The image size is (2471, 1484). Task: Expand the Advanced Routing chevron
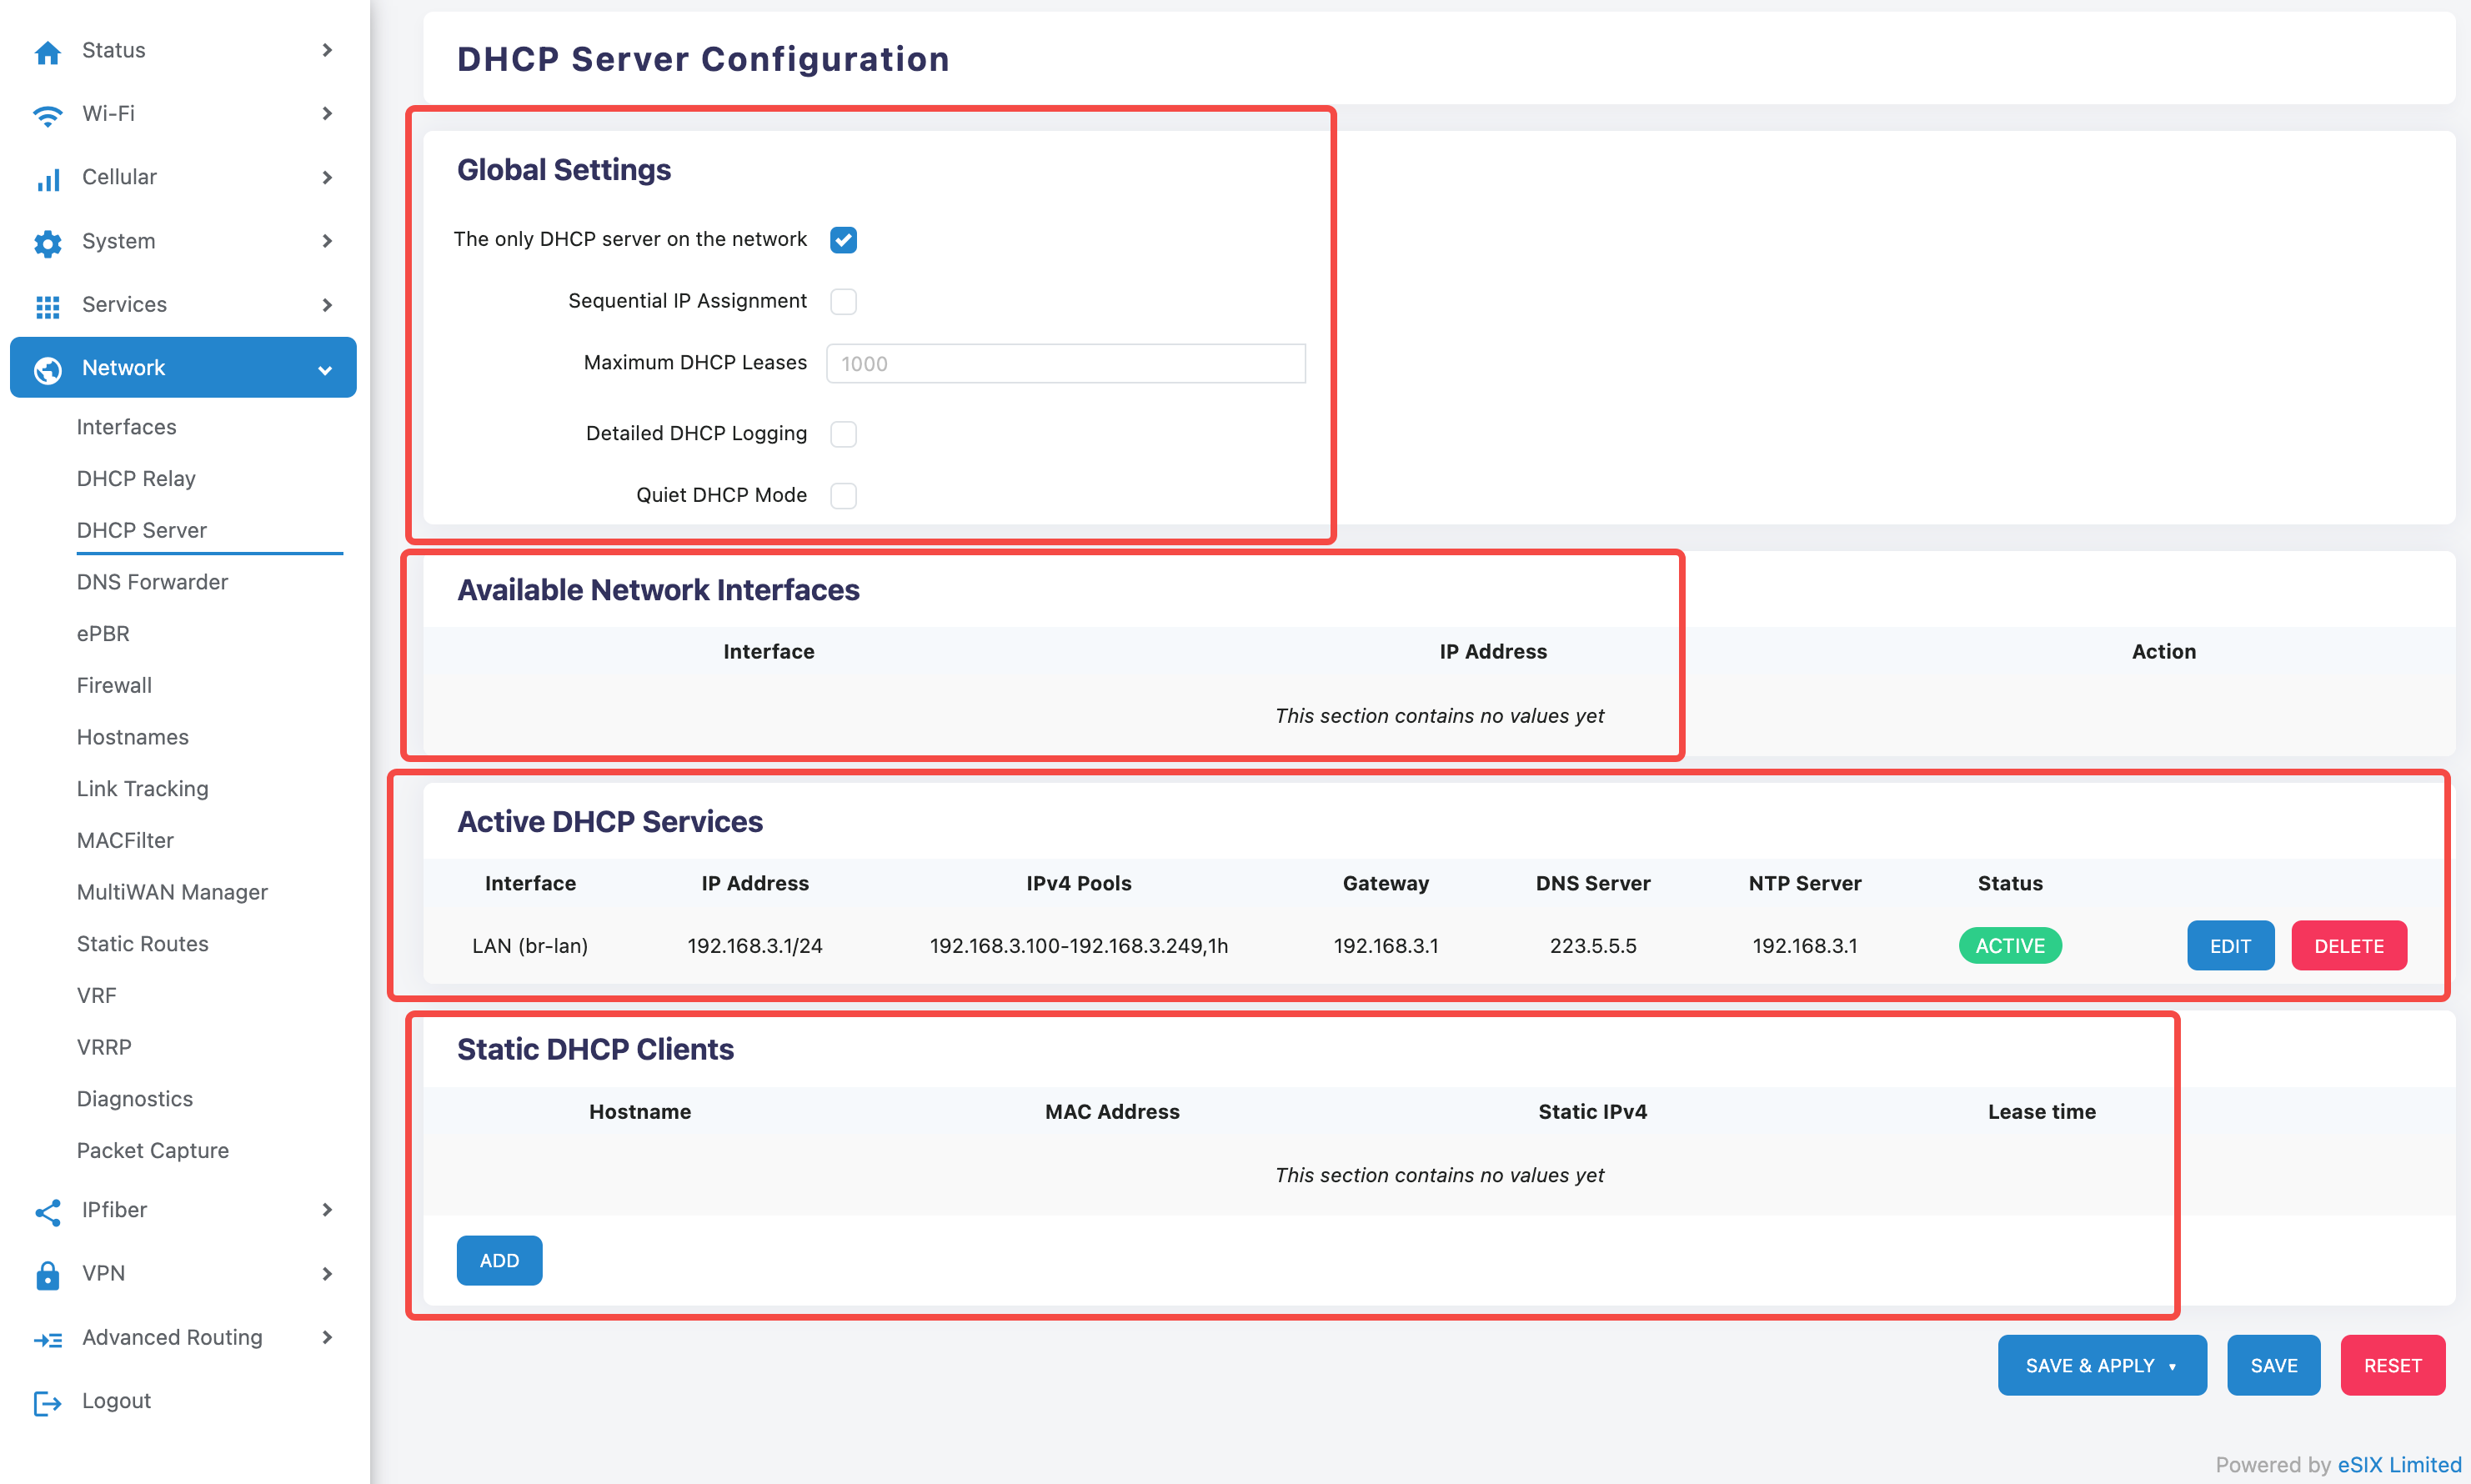click(327, 1338)
